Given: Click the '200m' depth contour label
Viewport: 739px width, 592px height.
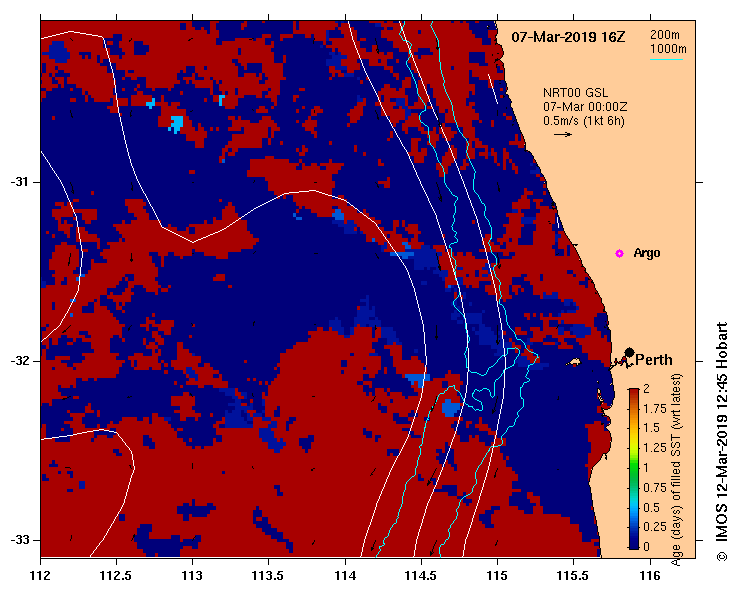Looking at the screenshot, I should click(x=665, y=34).
